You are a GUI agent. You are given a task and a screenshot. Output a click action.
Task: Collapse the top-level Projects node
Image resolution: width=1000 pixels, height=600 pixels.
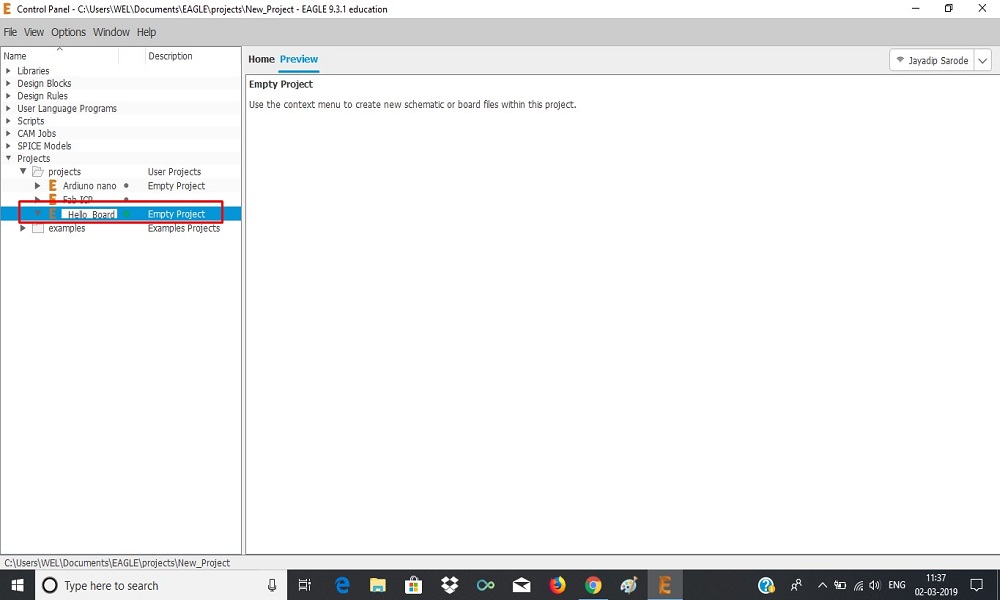tap(8, 158)
